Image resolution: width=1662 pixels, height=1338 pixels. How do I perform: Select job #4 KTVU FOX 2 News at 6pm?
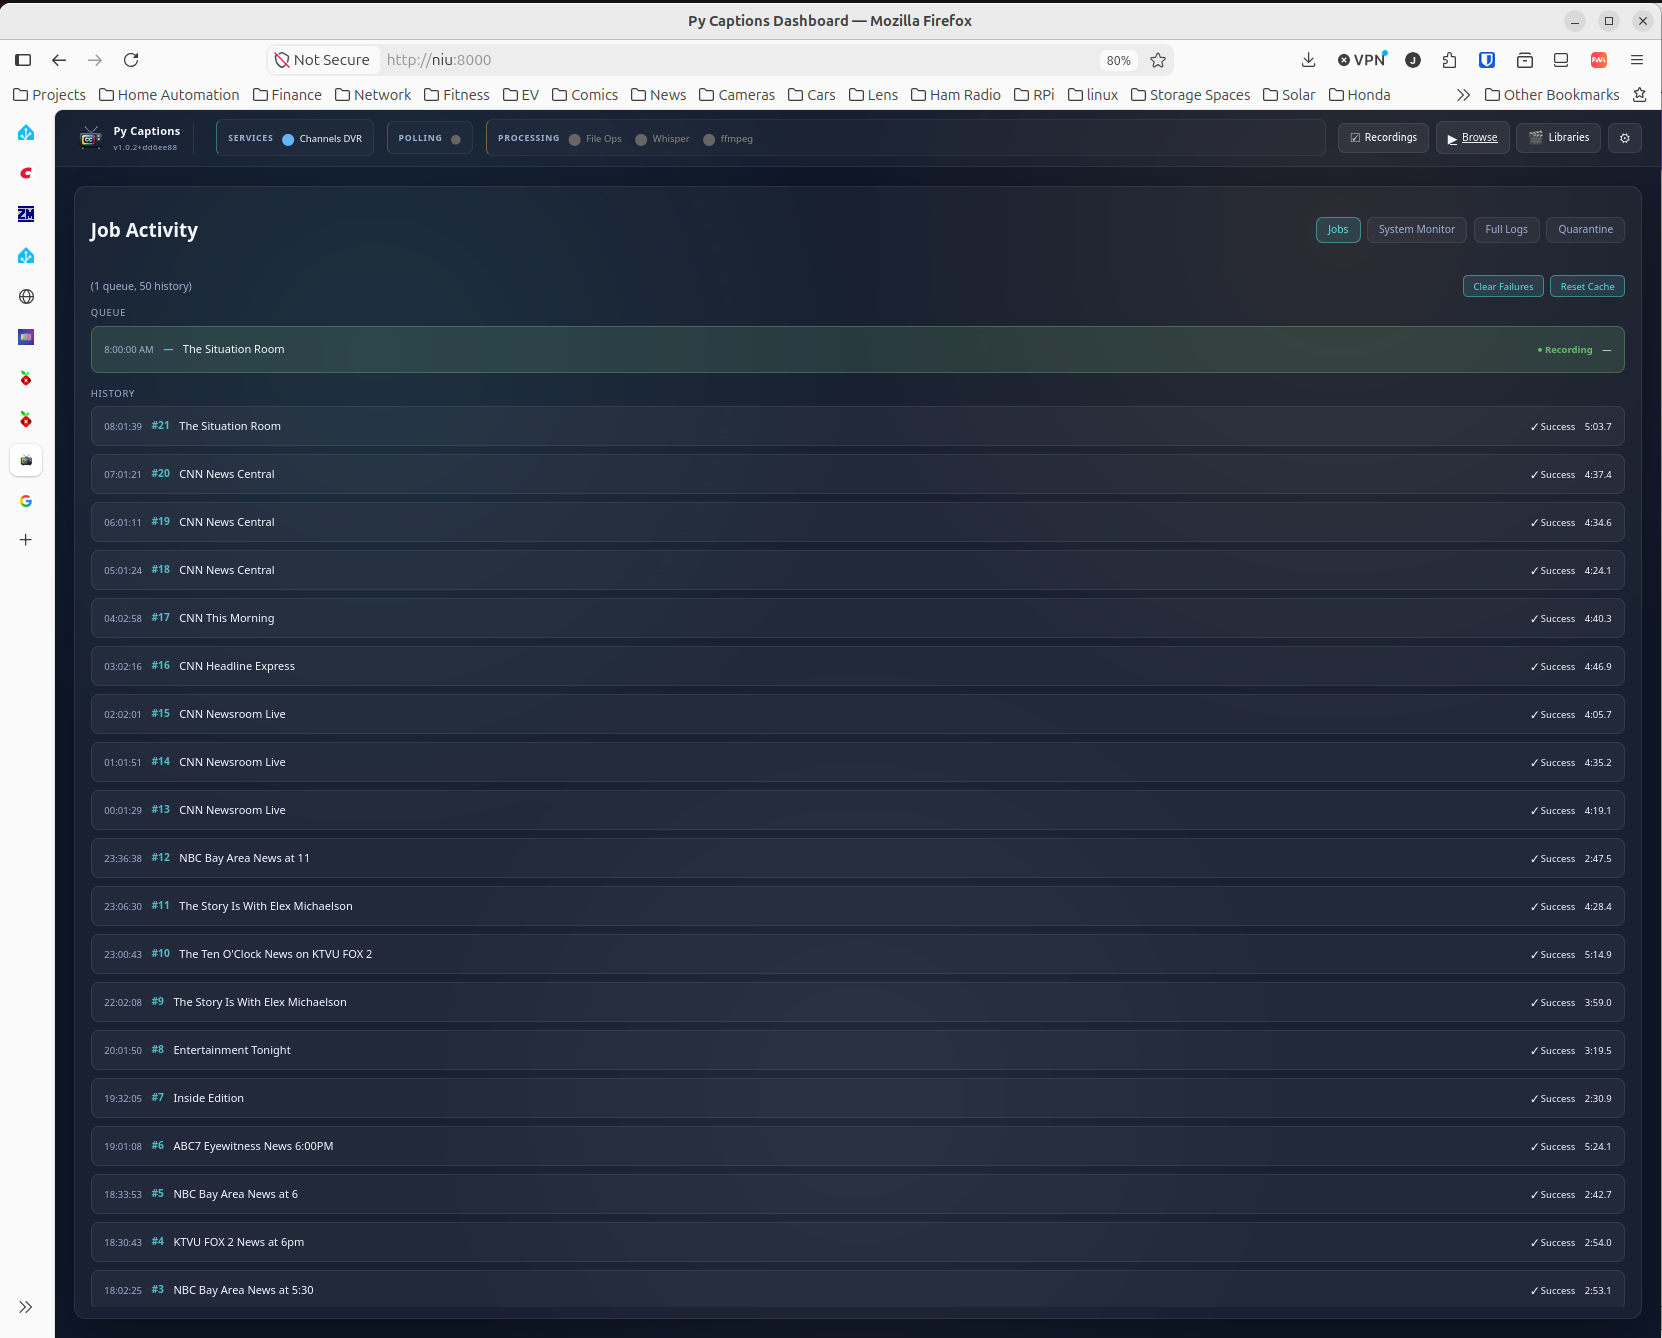[857, 1242]
